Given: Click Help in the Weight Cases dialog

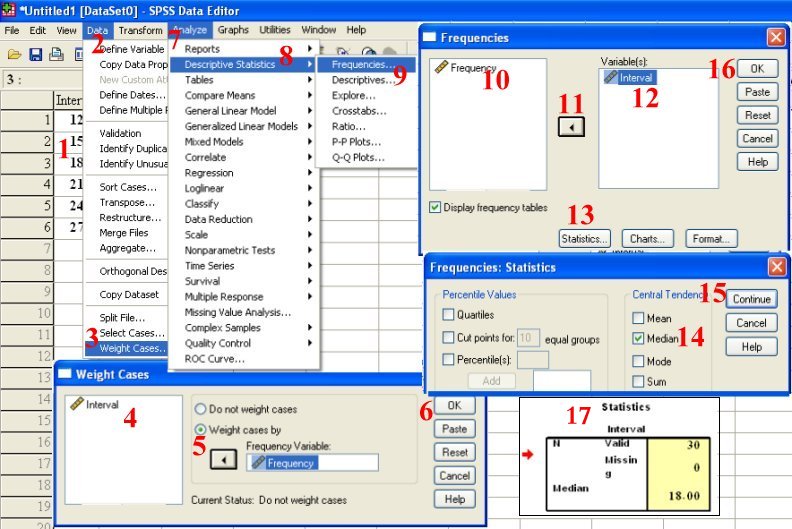Looking at the screenshot, I should coord(455,499).
